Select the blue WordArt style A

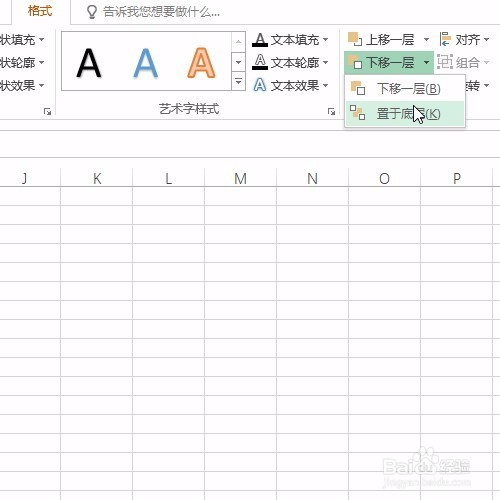145,62
